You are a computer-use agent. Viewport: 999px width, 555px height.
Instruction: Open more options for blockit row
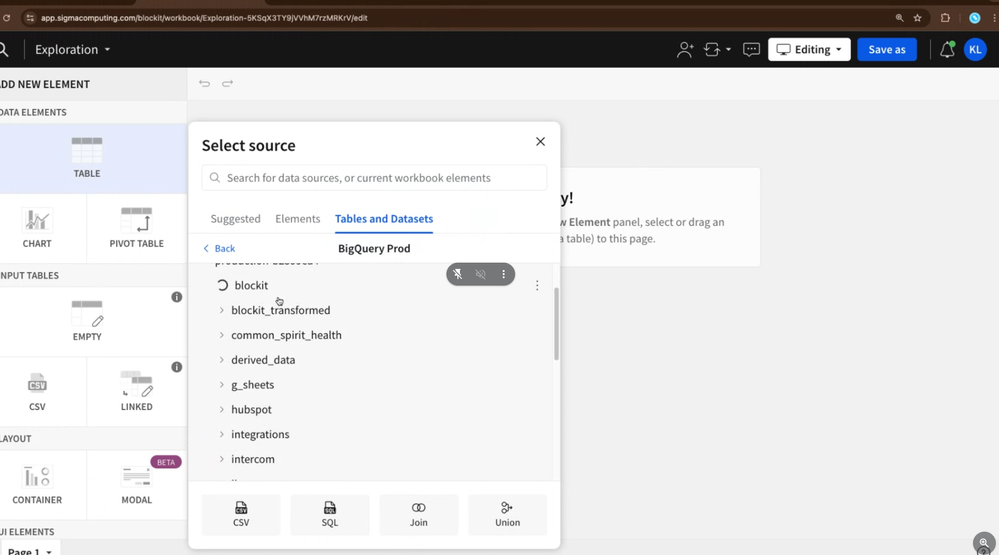click(537, 285)
